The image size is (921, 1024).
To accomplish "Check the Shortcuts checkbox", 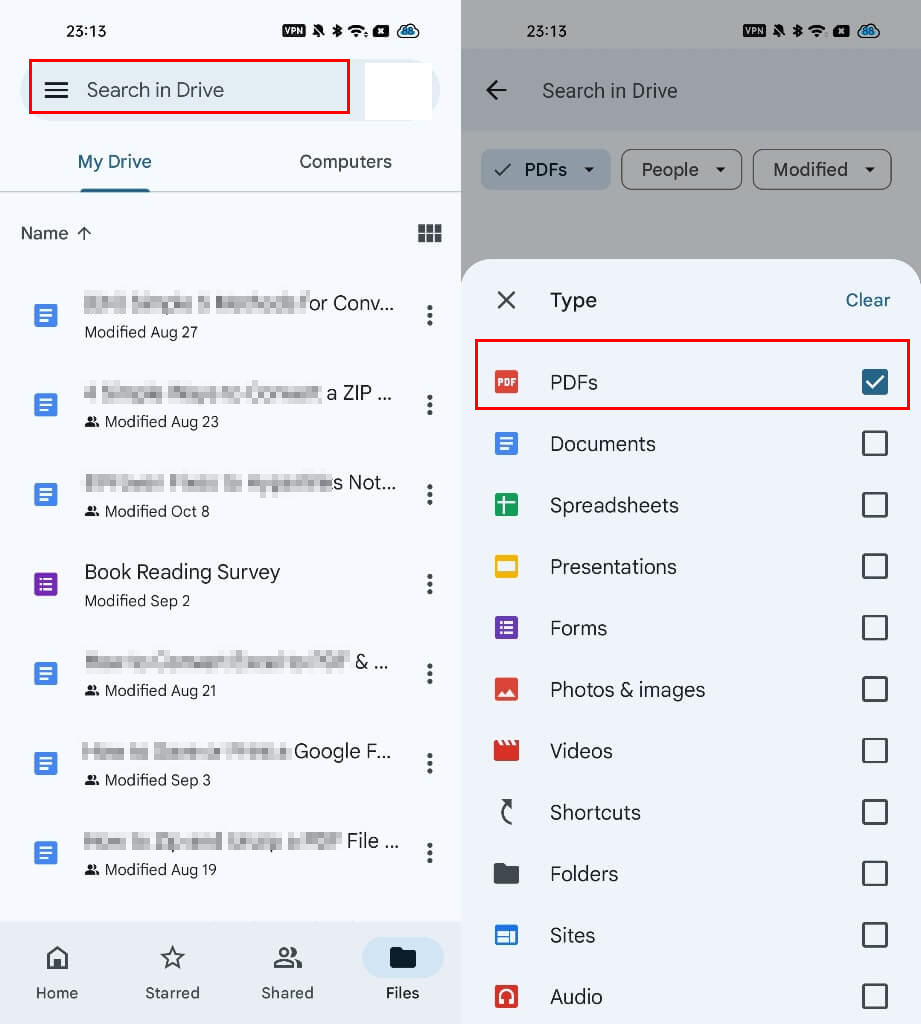I will pos(875,812).
